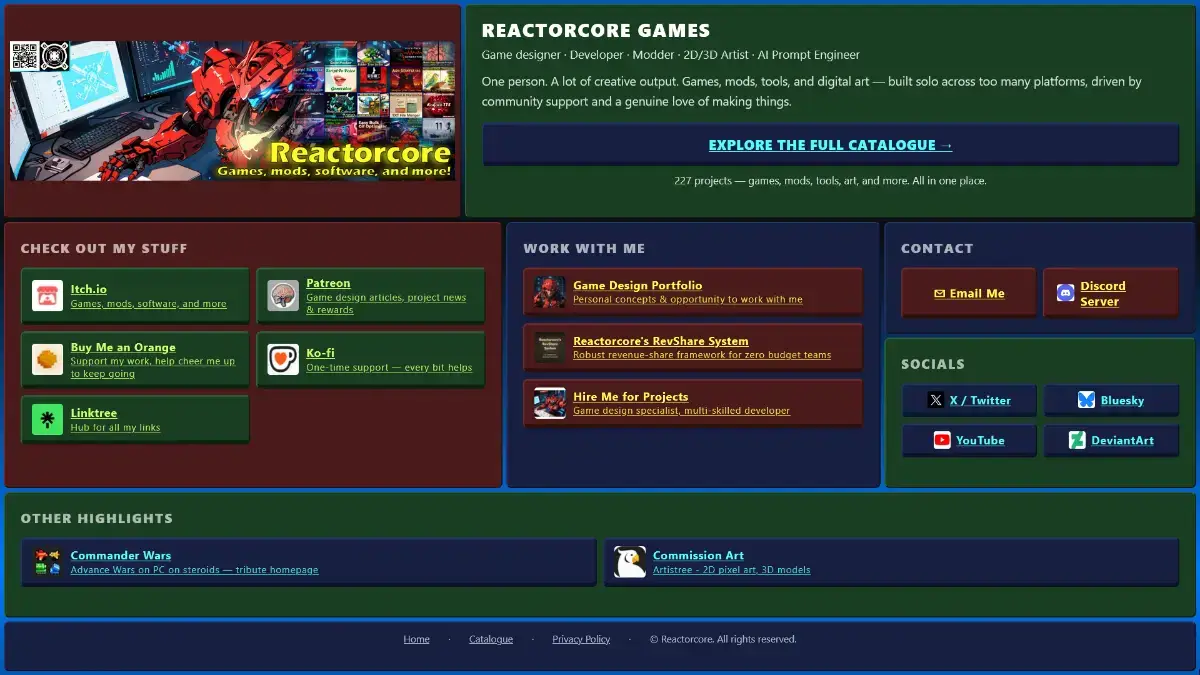Image resolution: width=1200 pixels, height=675 pixels.
Task: Click 'Artistree - 2D pixel art, 3D models' text
Action: (731, 570)
